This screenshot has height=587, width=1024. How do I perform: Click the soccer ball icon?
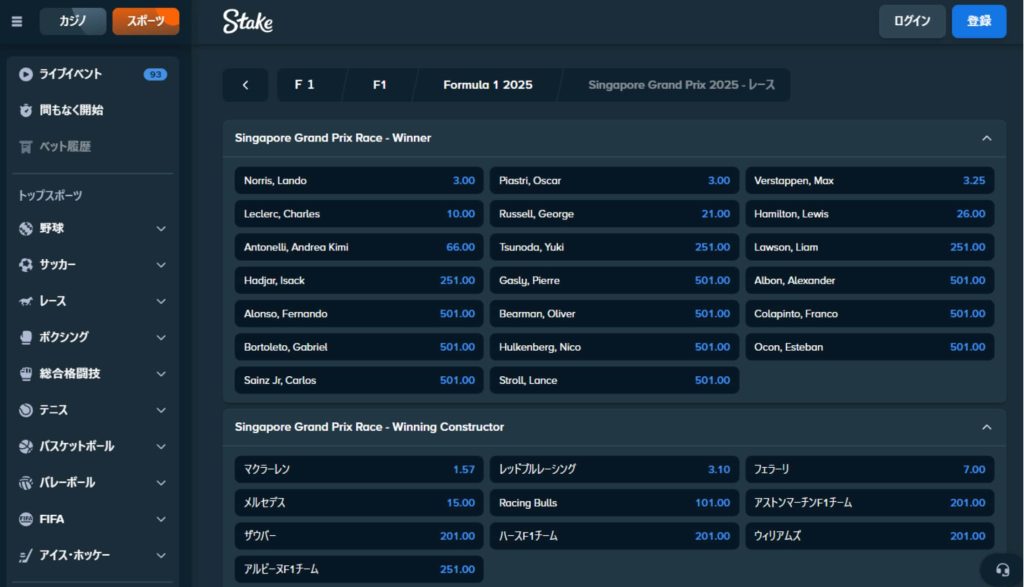tap(25, 265)
